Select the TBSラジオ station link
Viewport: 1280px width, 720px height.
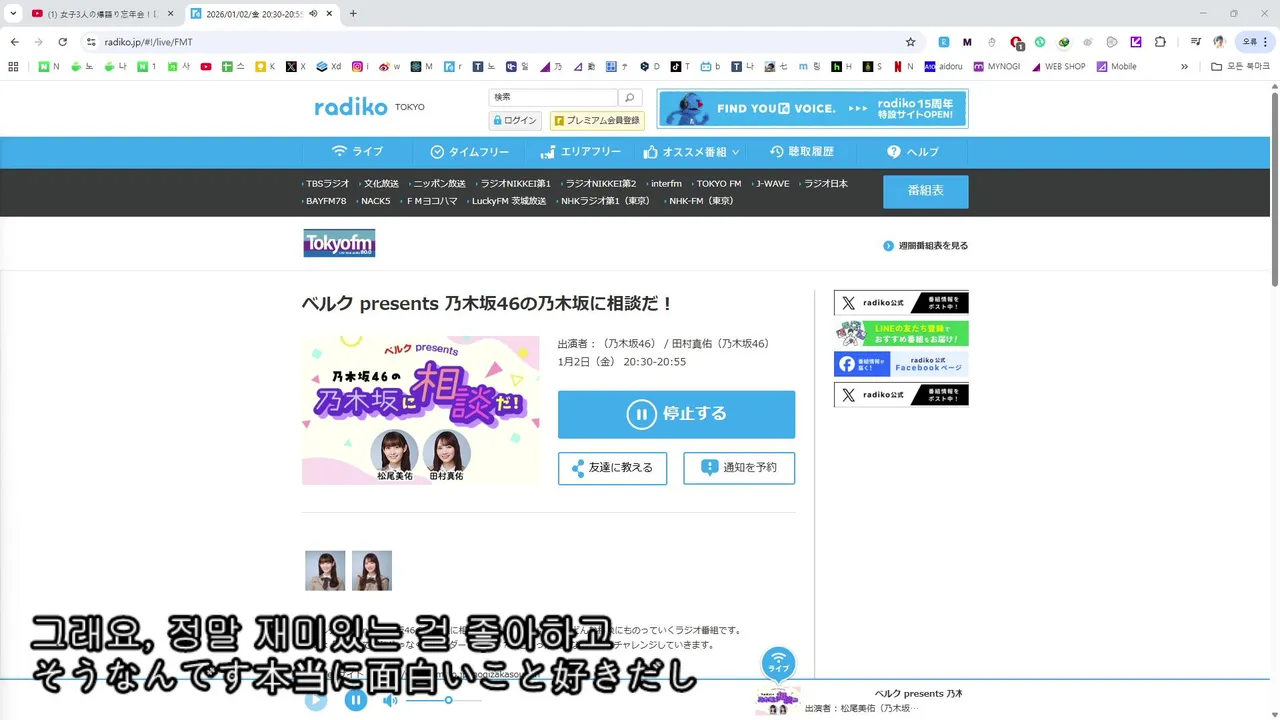point(328,184)
